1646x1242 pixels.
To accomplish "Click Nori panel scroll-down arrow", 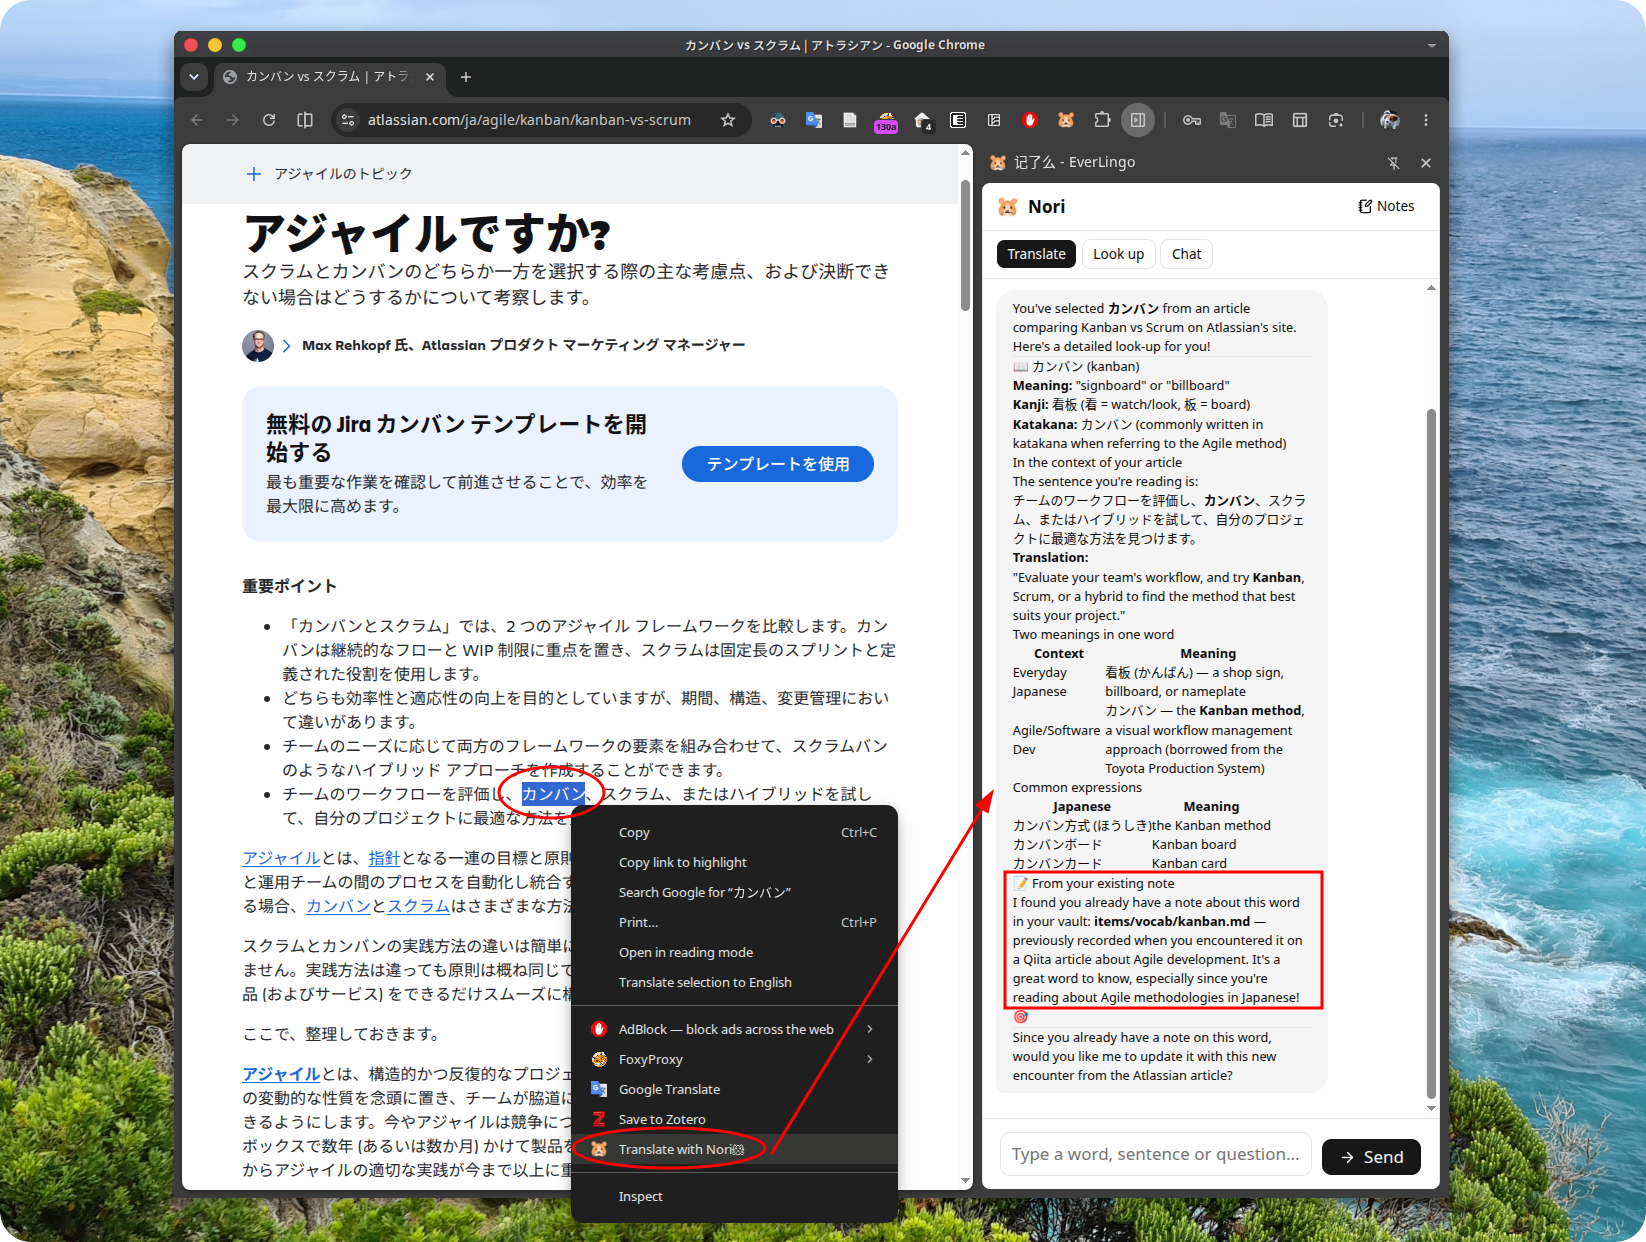I will [x=1431, y=1108].
